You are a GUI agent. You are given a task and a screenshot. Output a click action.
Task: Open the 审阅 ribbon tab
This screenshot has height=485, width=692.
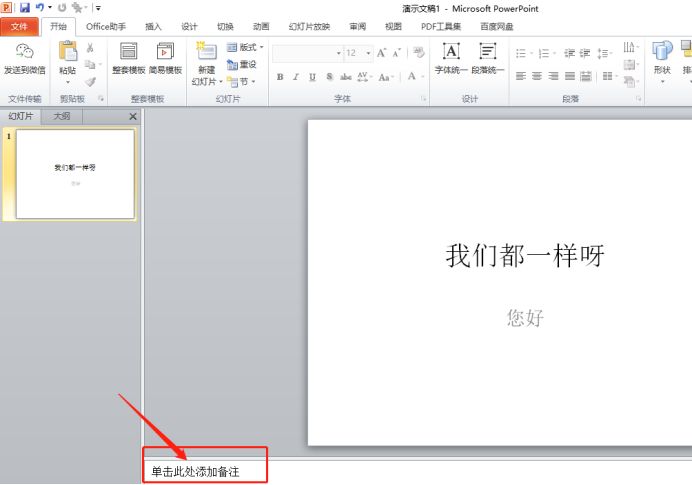(x=357, y=26)
